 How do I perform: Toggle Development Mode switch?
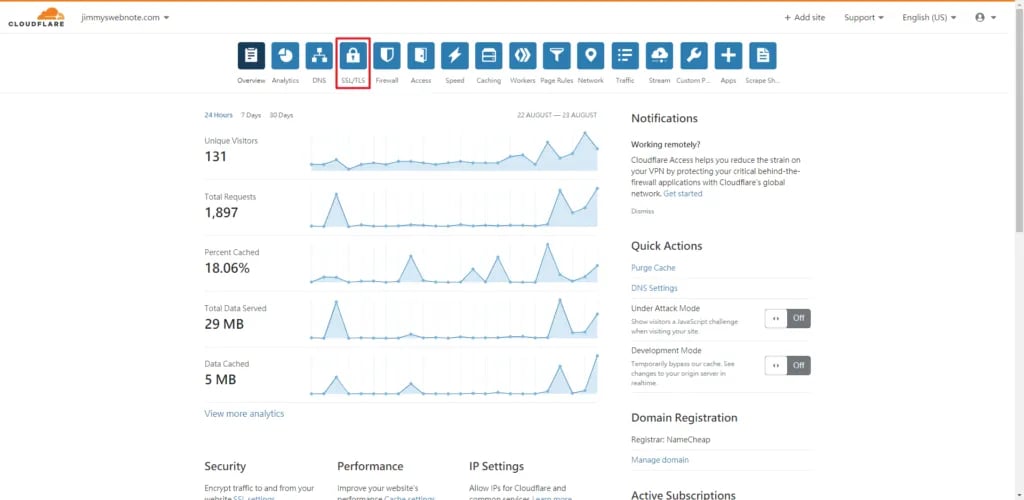788,366
